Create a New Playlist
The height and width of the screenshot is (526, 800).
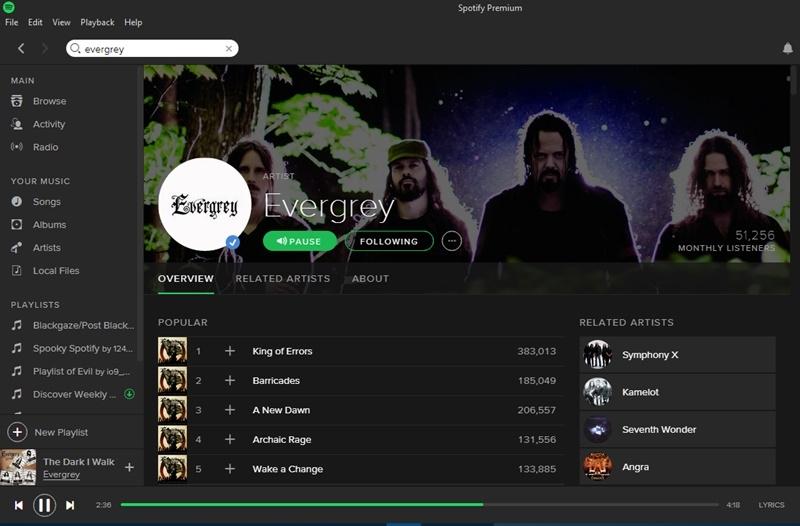click(x=48, y=432)
